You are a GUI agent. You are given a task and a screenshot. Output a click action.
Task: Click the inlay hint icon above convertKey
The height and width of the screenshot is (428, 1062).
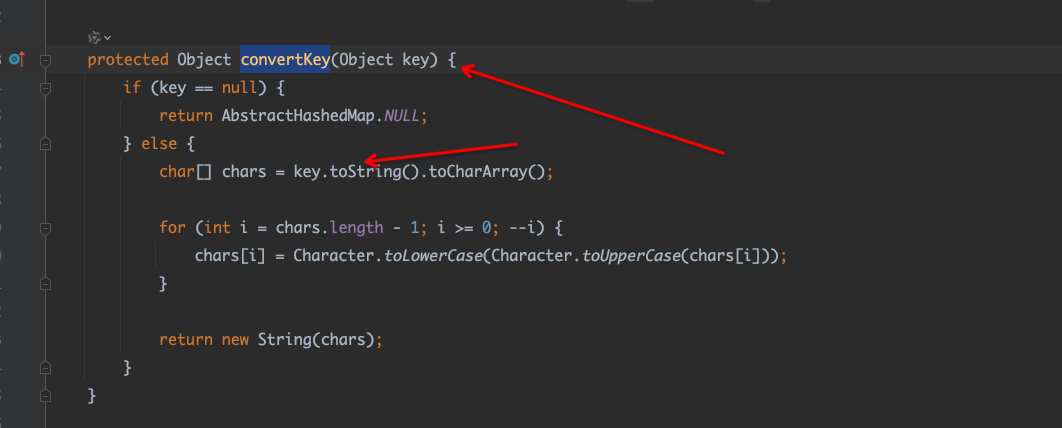tap(94, 37)
